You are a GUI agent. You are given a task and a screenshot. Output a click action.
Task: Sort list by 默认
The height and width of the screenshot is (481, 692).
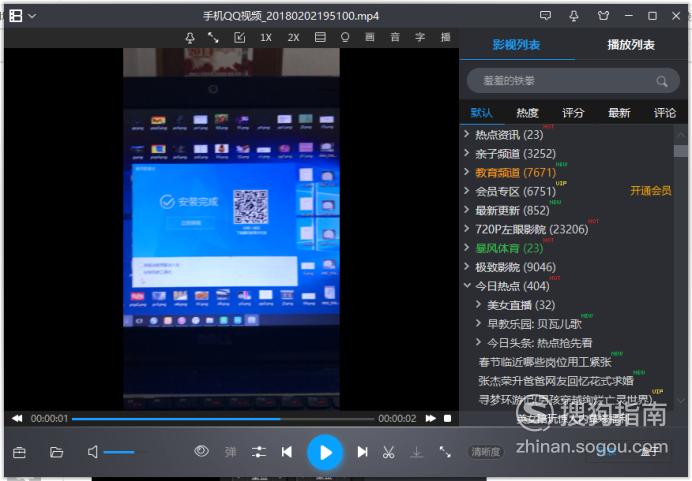pos(481,113)
